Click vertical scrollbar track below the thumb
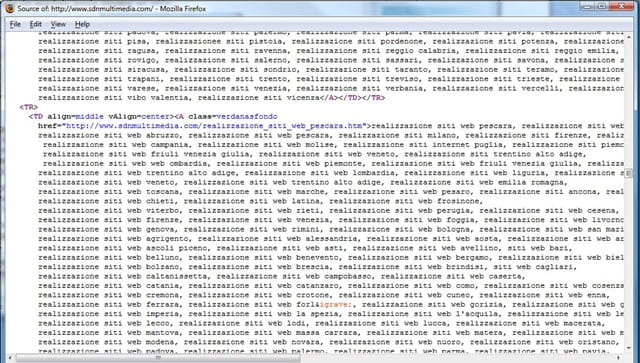 point(629,261)
